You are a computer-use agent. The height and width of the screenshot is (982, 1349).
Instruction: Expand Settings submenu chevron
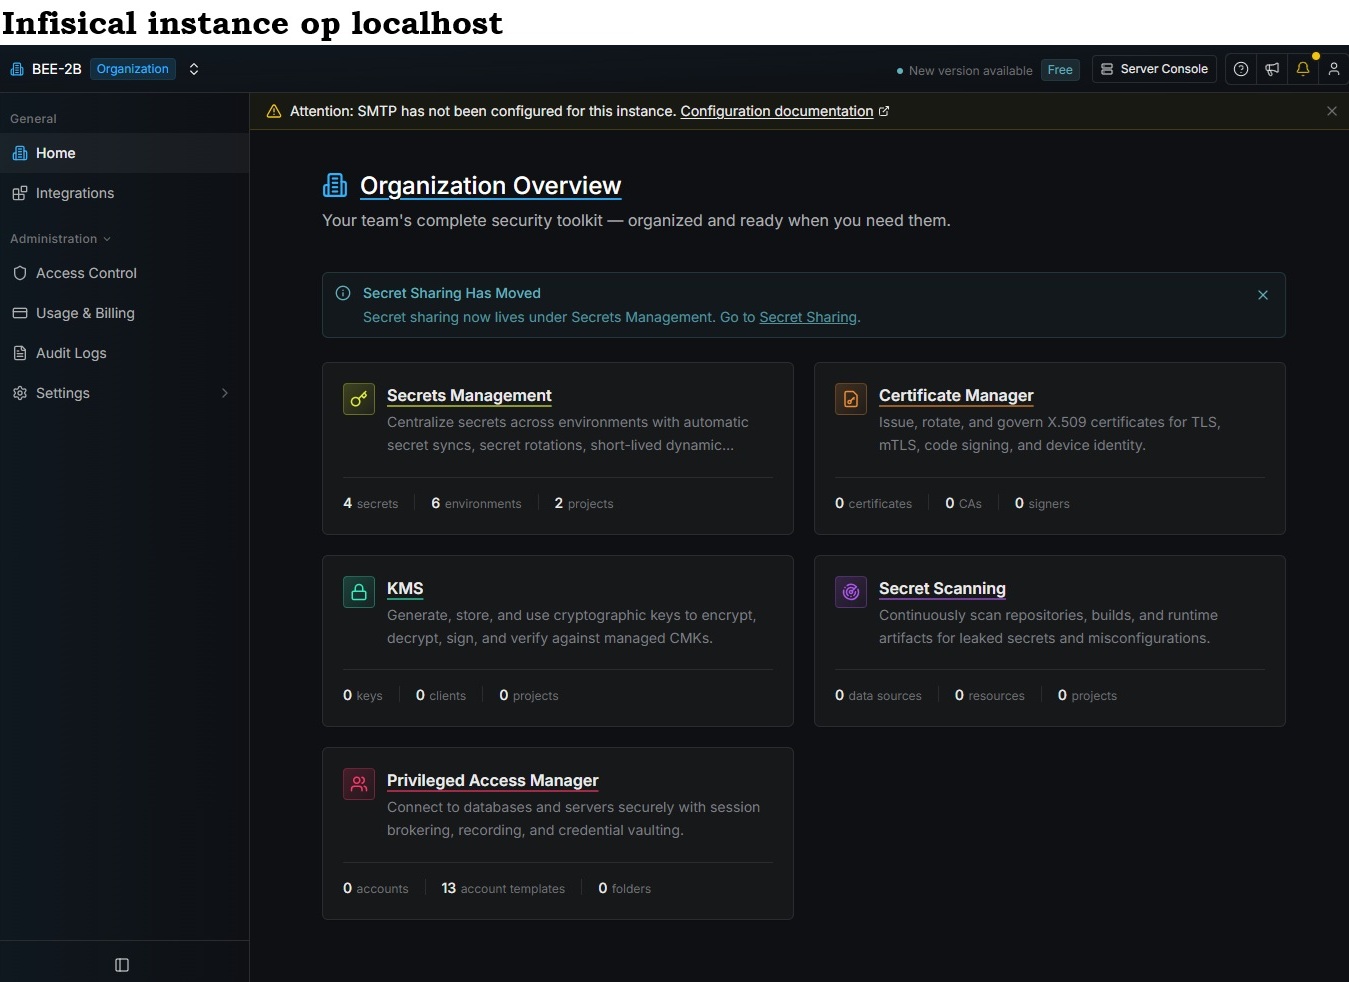(225, 393)
